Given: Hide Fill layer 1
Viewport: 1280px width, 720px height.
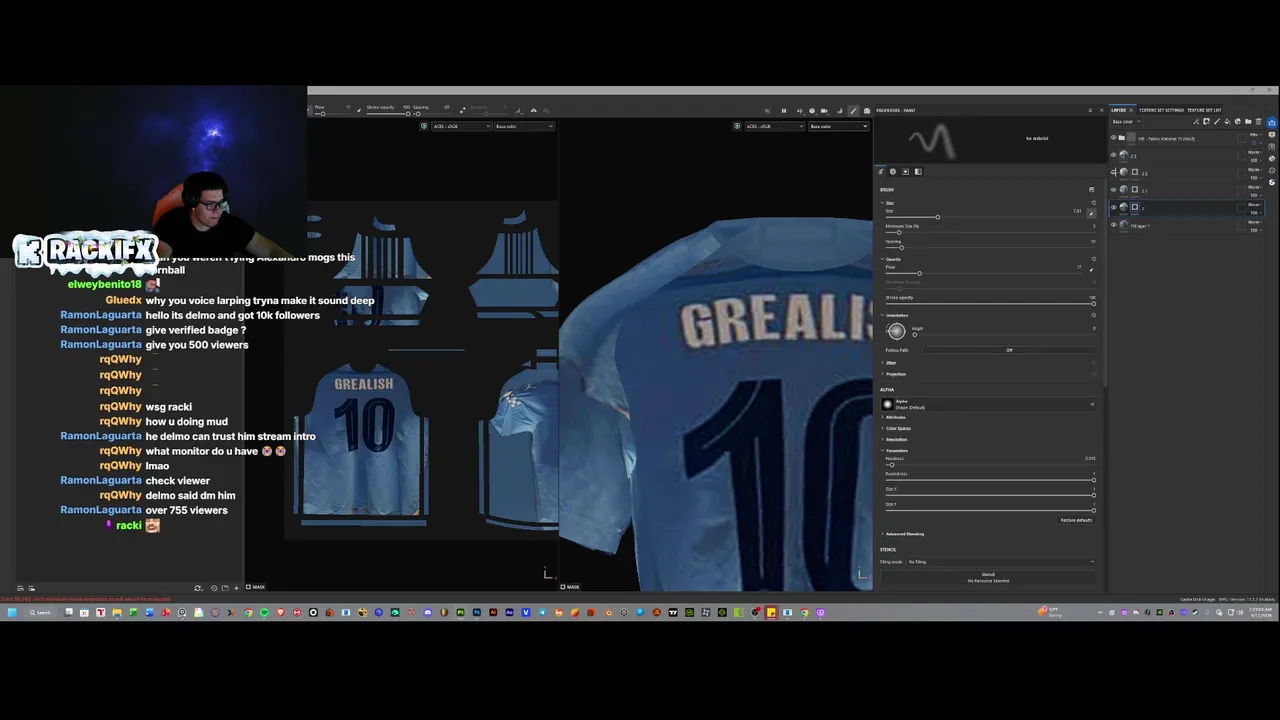Looking at the screenshot, I should [1113, 225].
